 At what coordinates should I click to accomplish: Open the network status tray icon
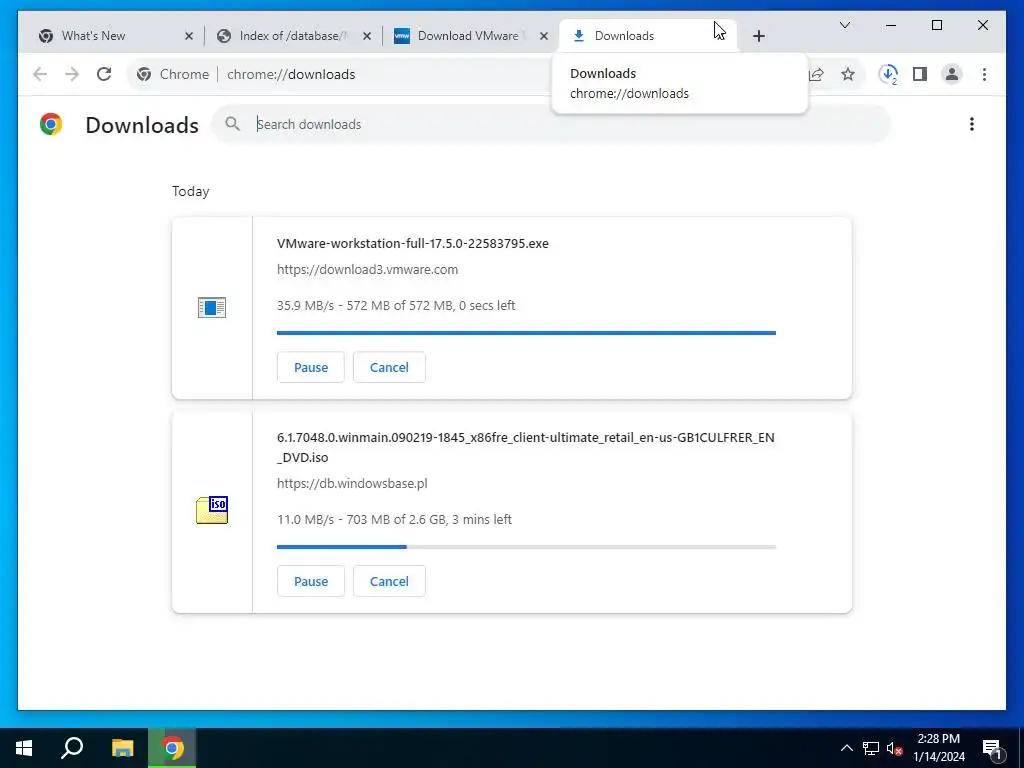(x=871, y=748)
